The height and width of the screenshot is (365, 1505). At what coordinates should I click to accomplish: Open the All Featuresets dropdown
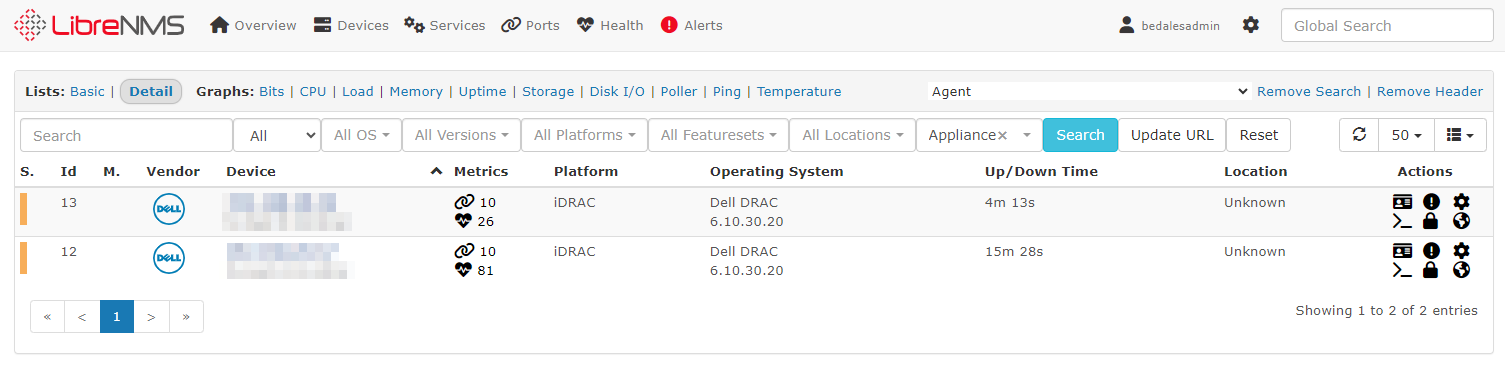point(718,135)
